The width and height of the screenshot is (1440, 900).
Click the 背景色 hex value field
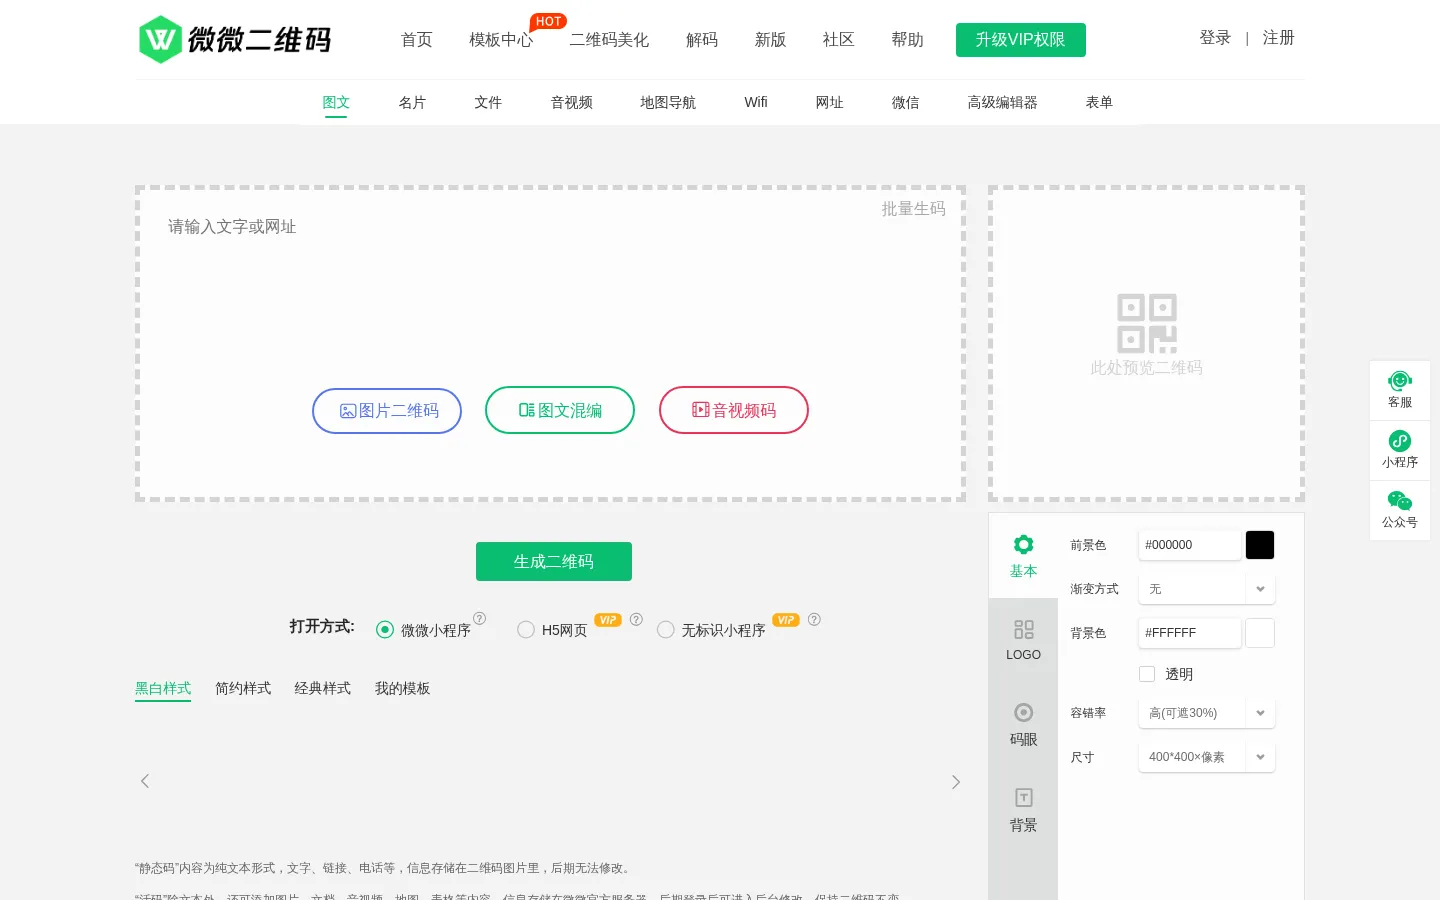pos(1190,633)
